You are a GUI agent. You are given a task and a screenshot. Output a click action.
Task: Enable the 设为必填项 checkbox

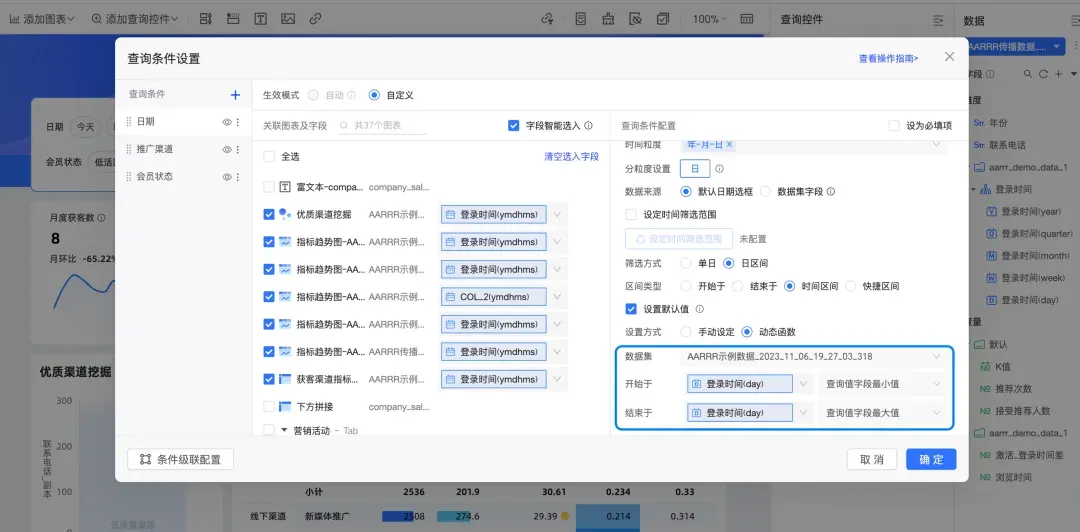894,125
